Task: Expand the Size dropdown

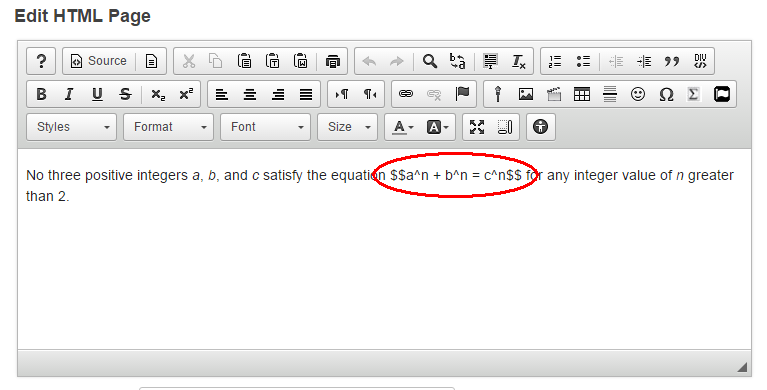Action: click(347, 127)
